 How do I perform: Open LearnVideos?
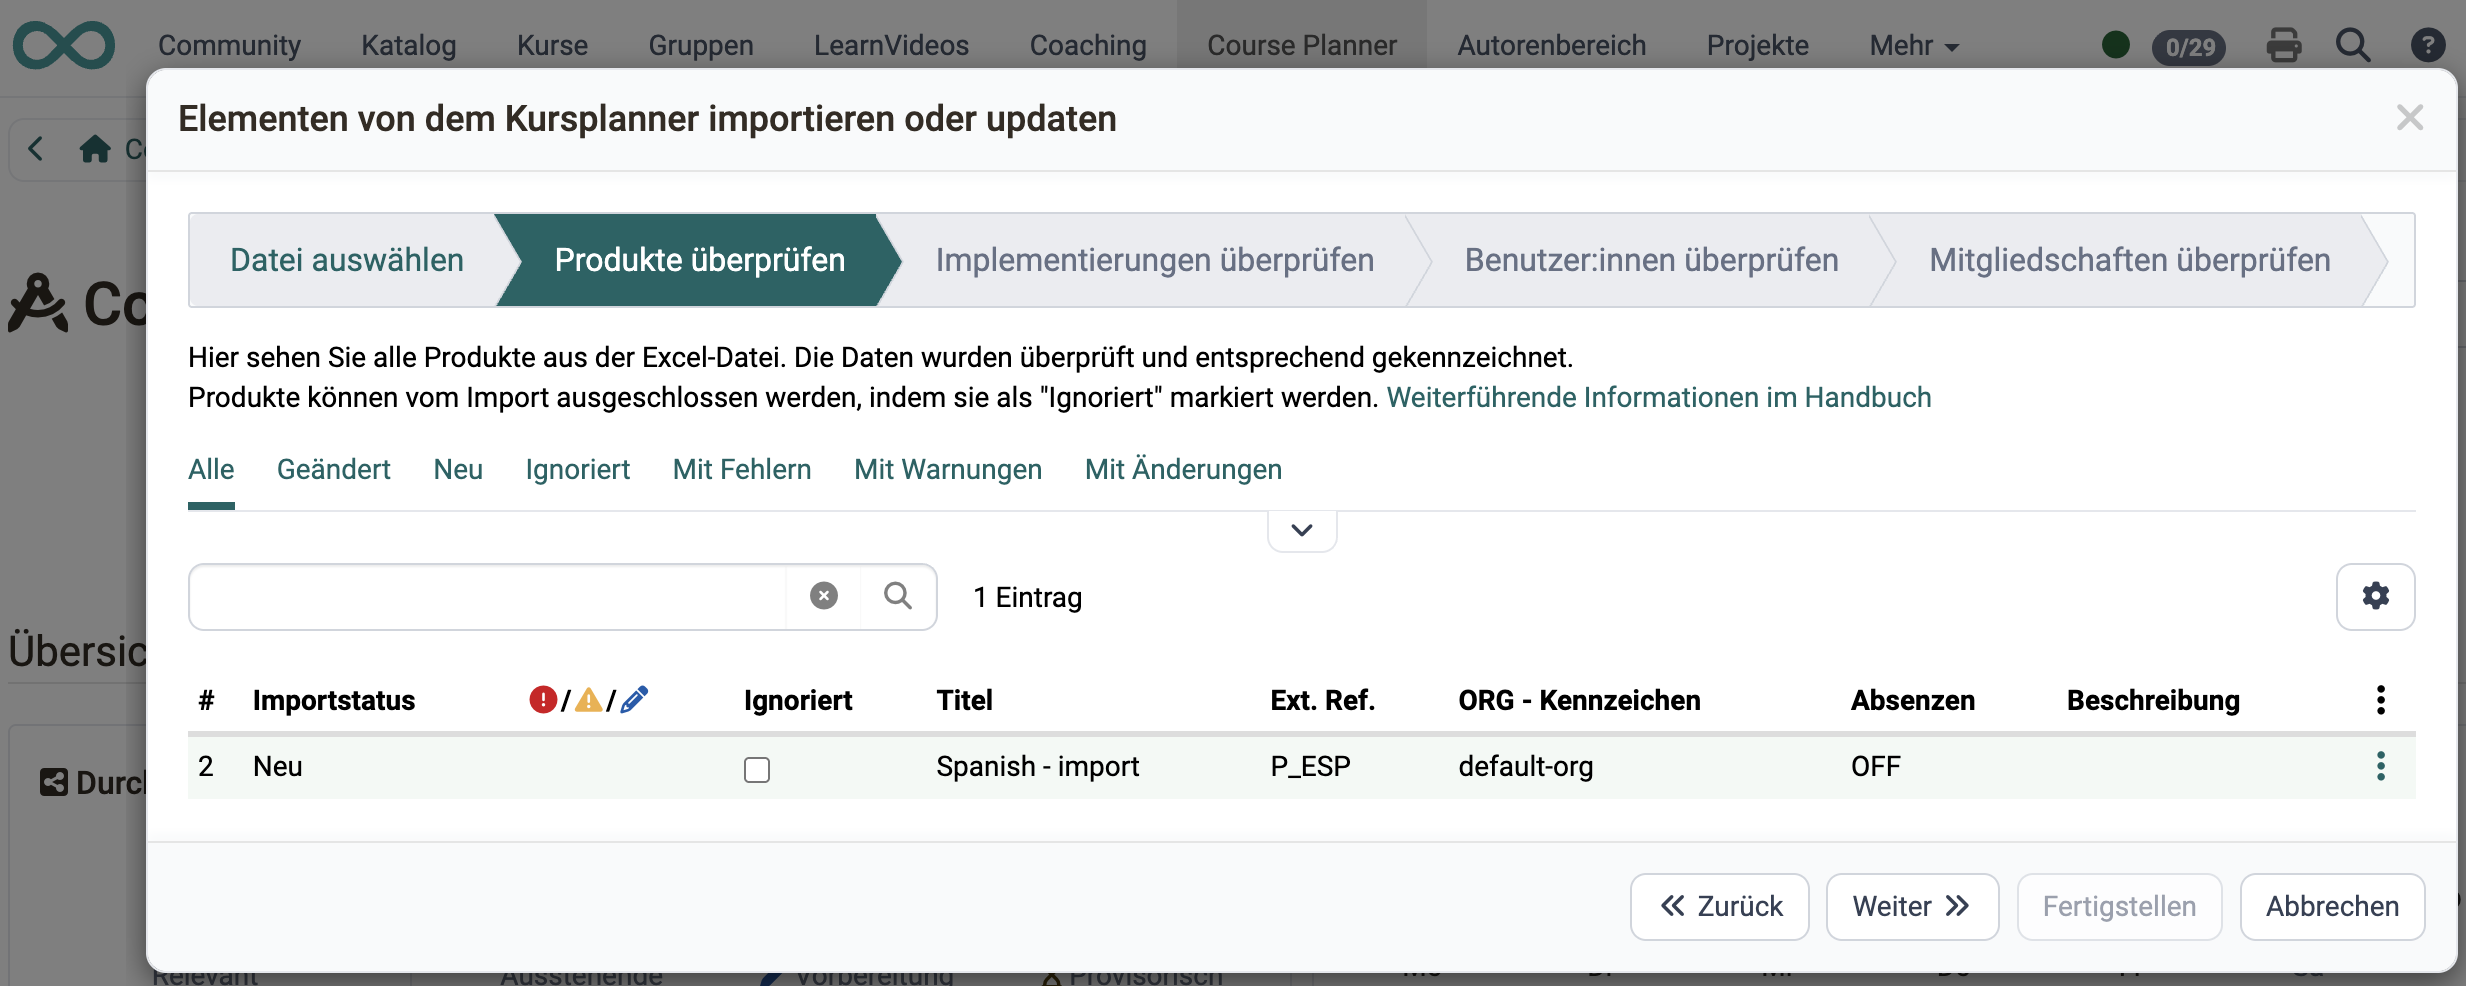point(891,45)
